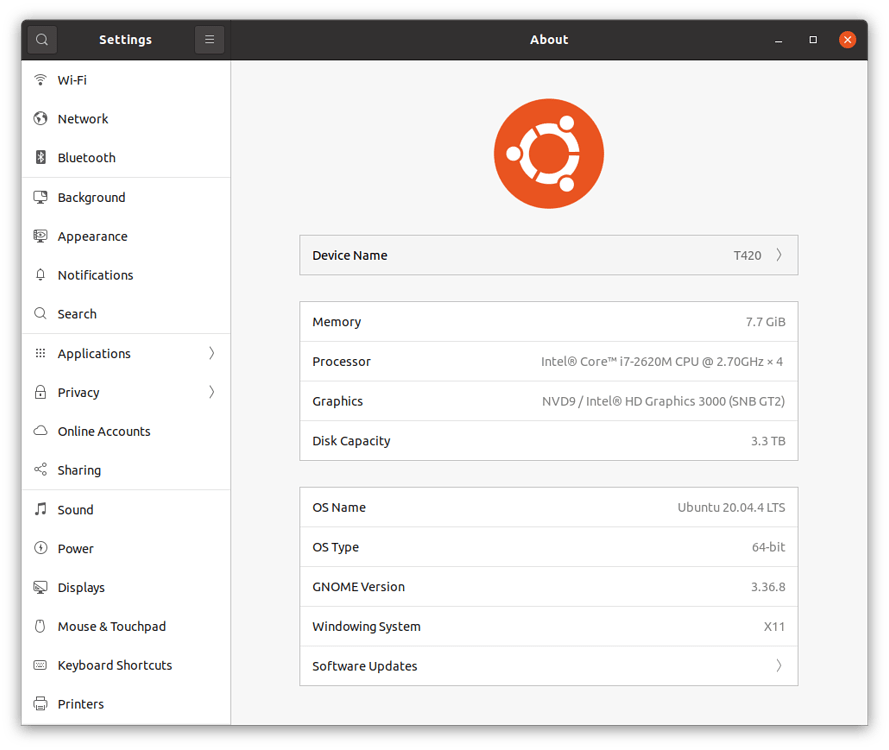Click the Bluetooth icon in the sidebar

click(x=41, y=158)
